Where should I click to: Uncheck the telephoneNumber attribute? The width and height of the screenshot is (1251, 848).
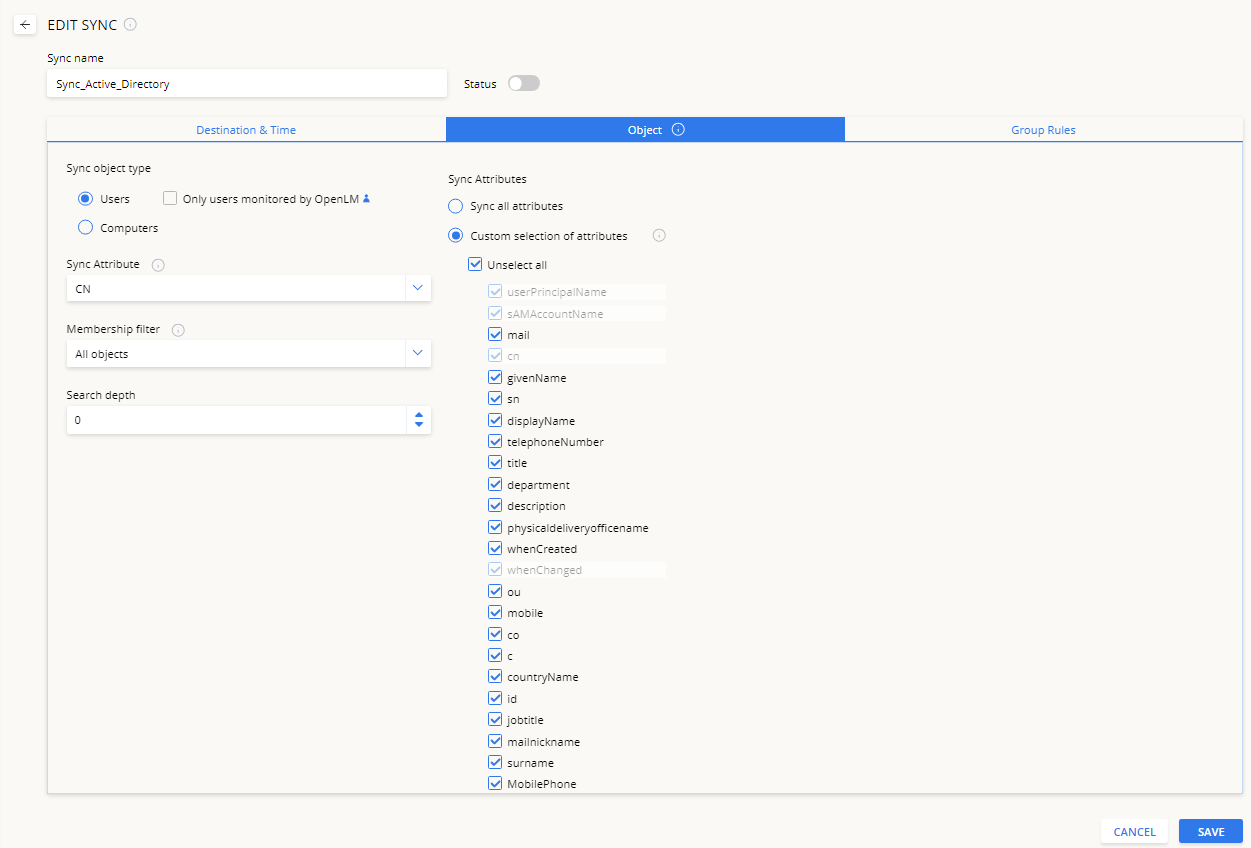[495, 442]
